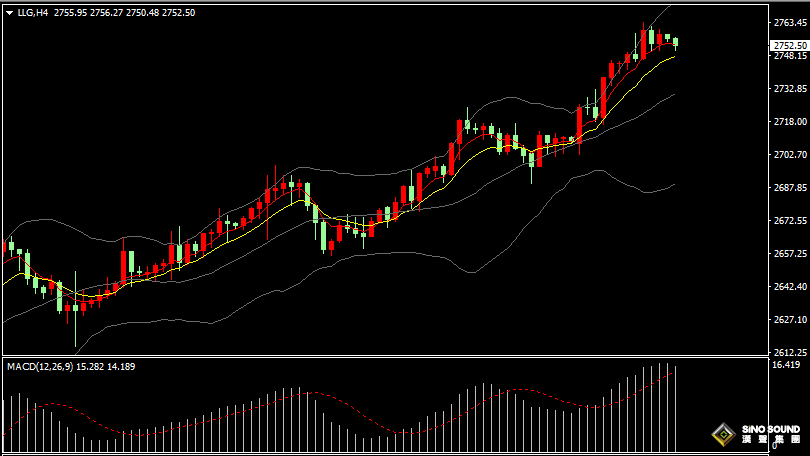
Task: Click the MACD(12,26,9) indicator label
Action: pyautogui.click(x=44, y=367)
